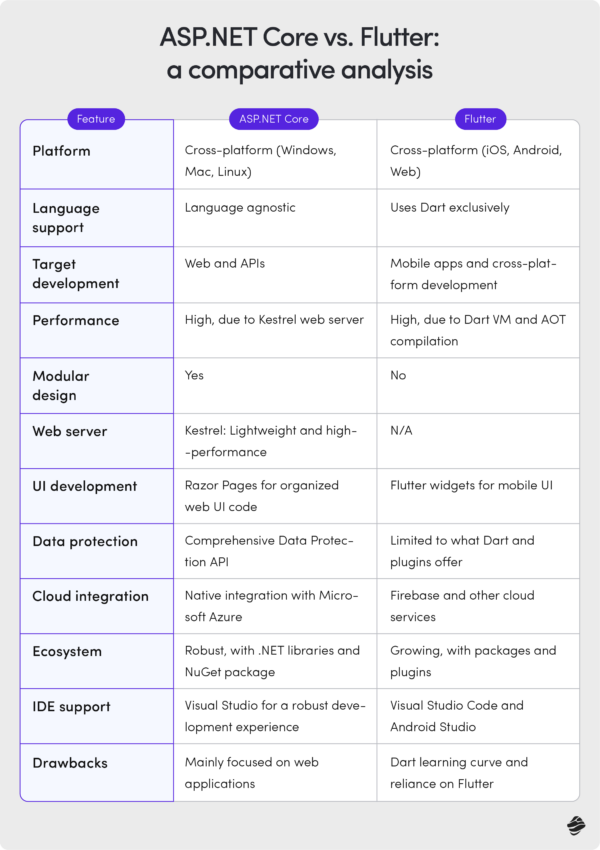The width and height of the screenshot is (600, 850).
Task: Click the Target development row label
Action: (x=75, y=273)
